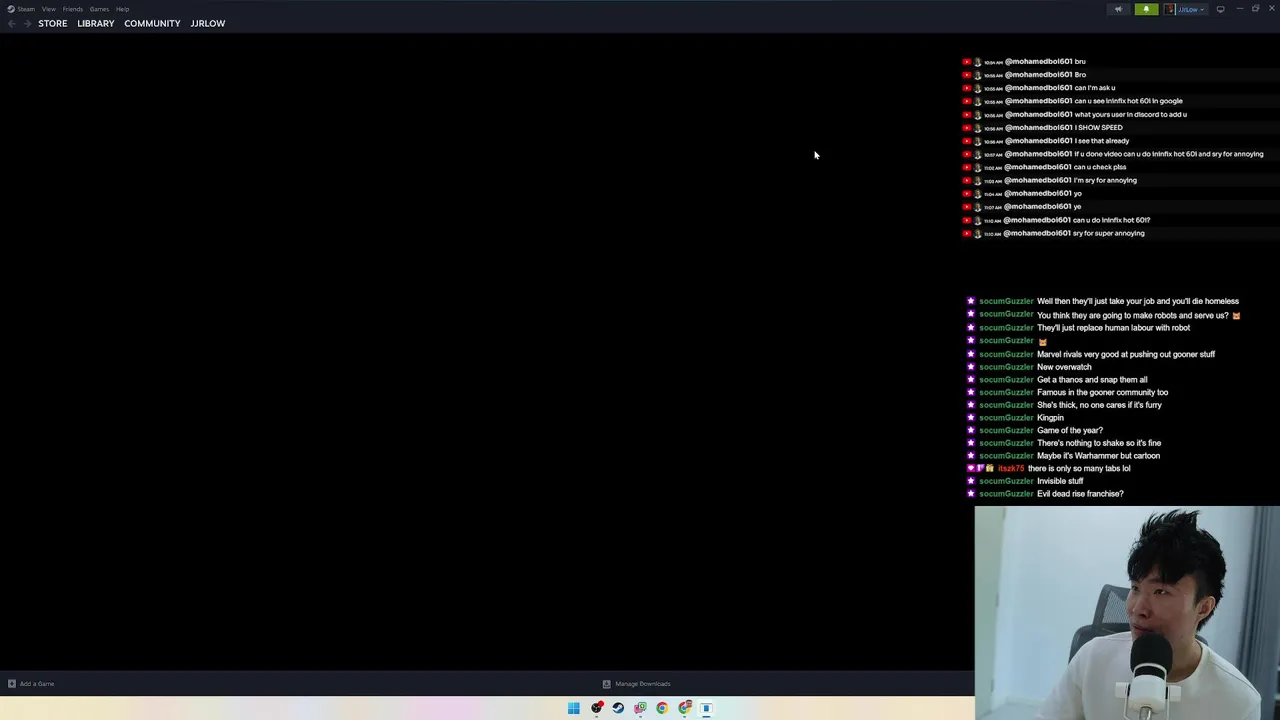Open the black taskbar app with red badge

click(x=597, y=708)
